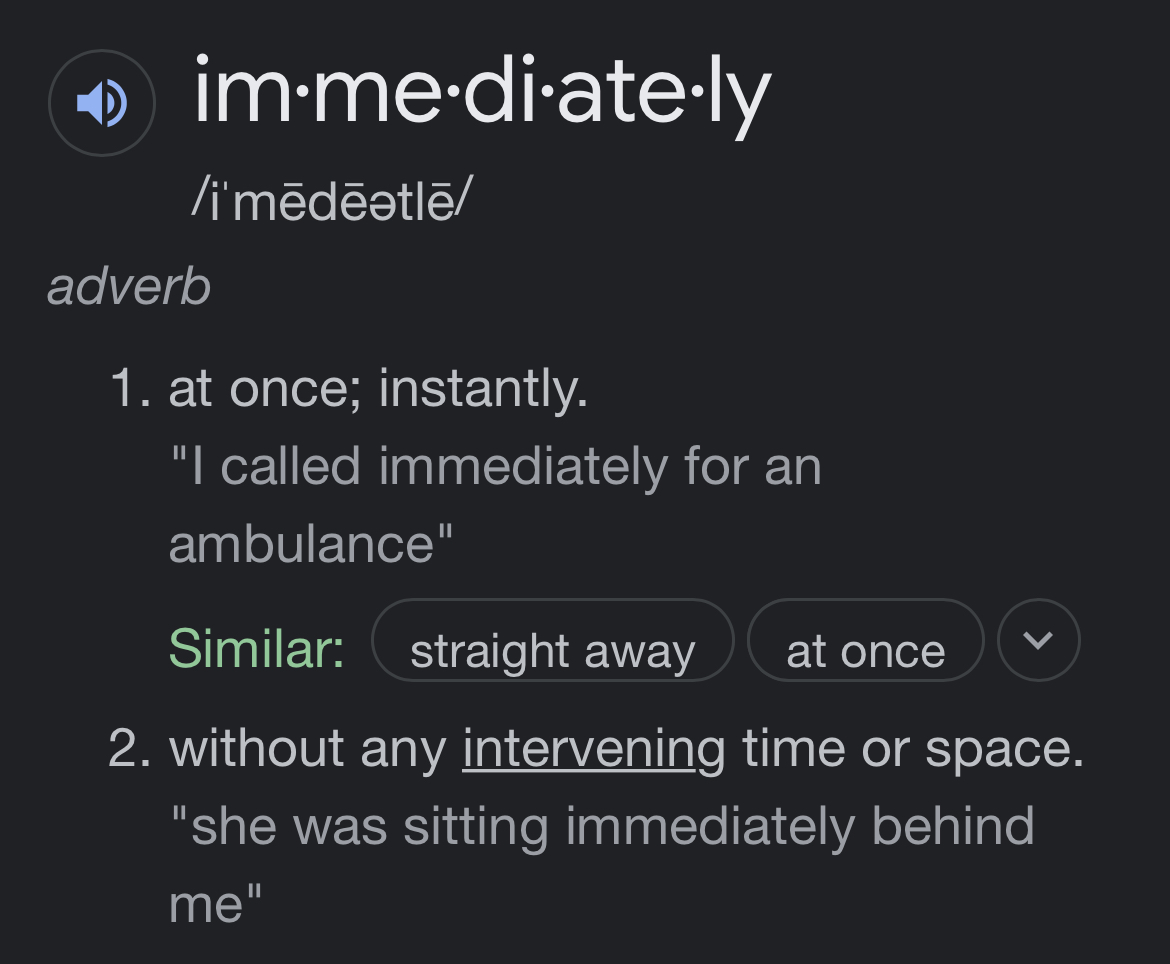Click the phonetic spelling under the headword
The height and width of the screenshot is (964, 1170).
pyautogui.click(x=330, y=204)
